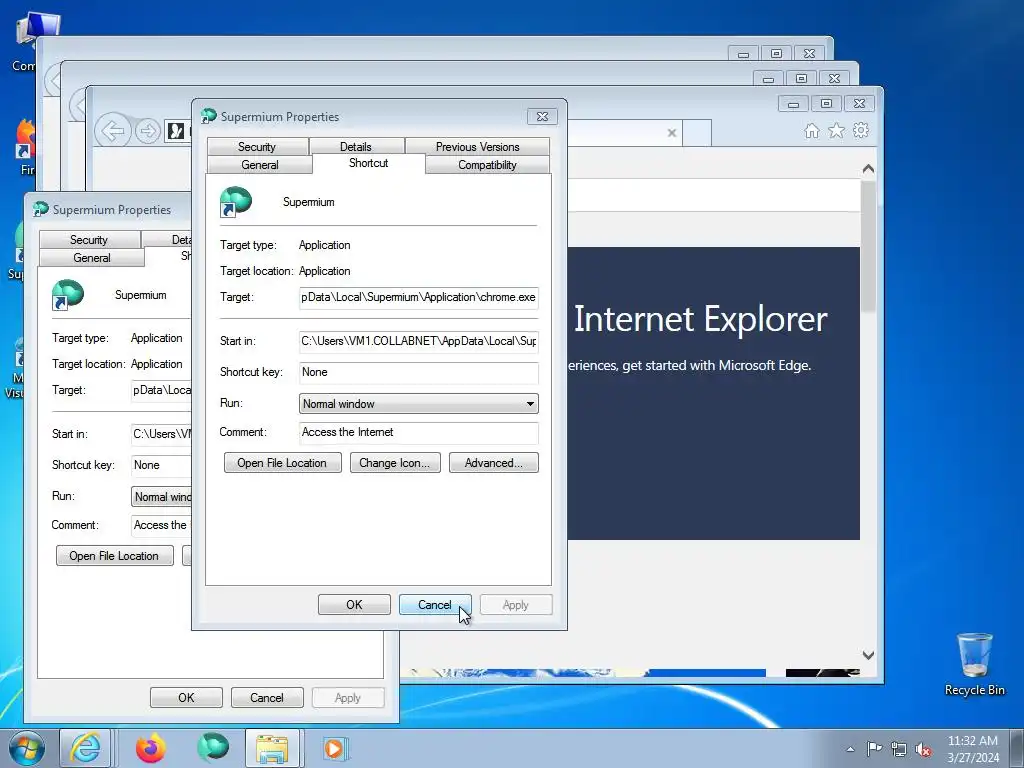Open the clock showing 11:32 AM
This screenshot has width=1024, height=768.
(973, 749)
